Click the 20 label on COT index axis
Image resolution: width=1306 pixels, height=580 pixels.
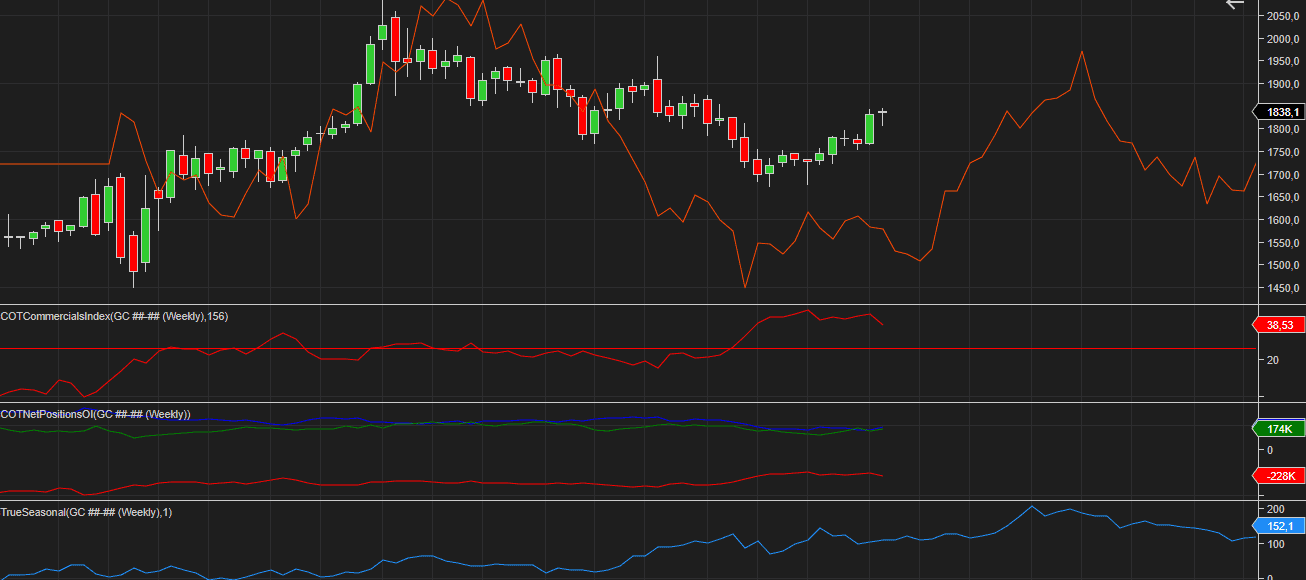pos(1272,360)
